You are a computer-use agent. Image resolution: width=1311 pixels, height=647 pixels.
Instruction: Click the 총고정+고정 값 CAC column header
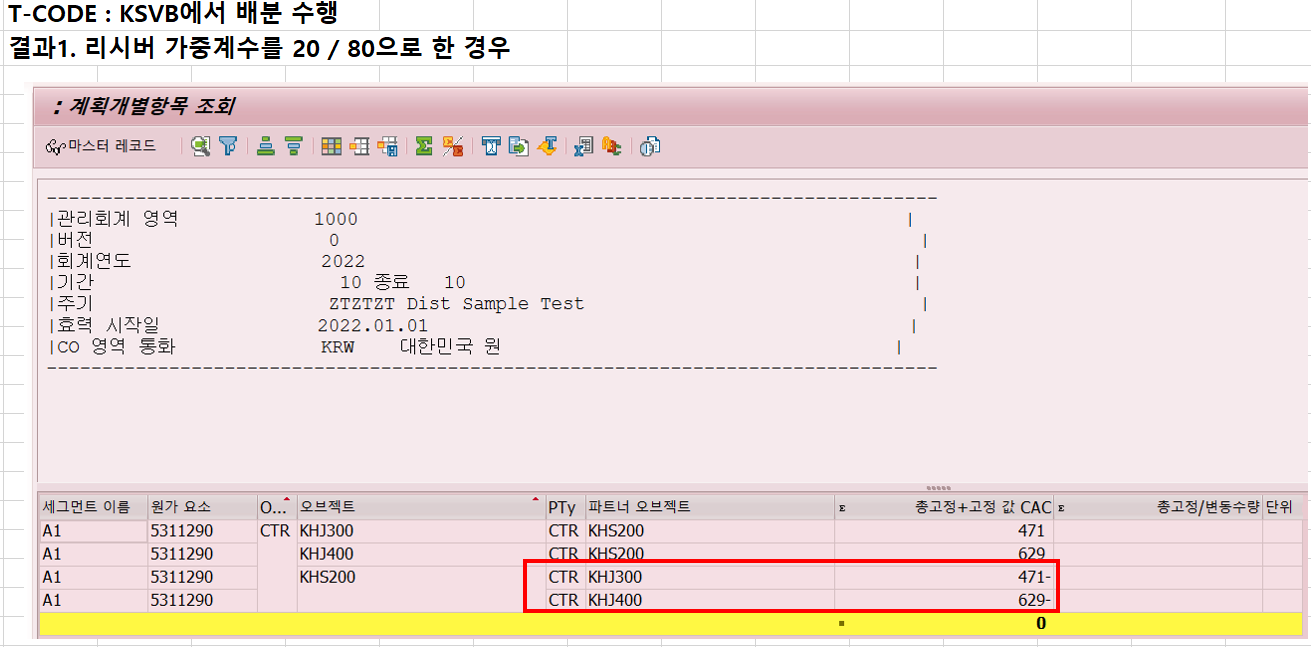coord(944,507)
